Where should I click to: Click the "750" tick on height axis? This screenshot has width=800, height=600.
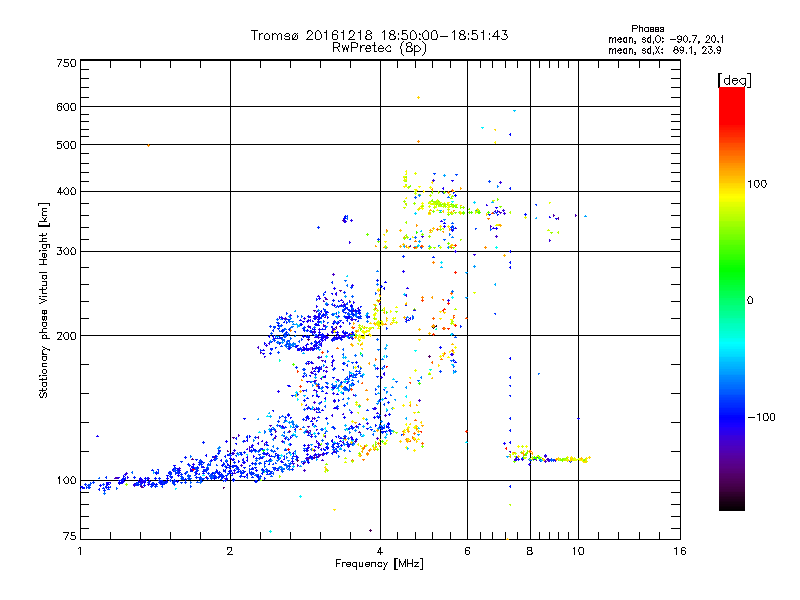(67, 63)
